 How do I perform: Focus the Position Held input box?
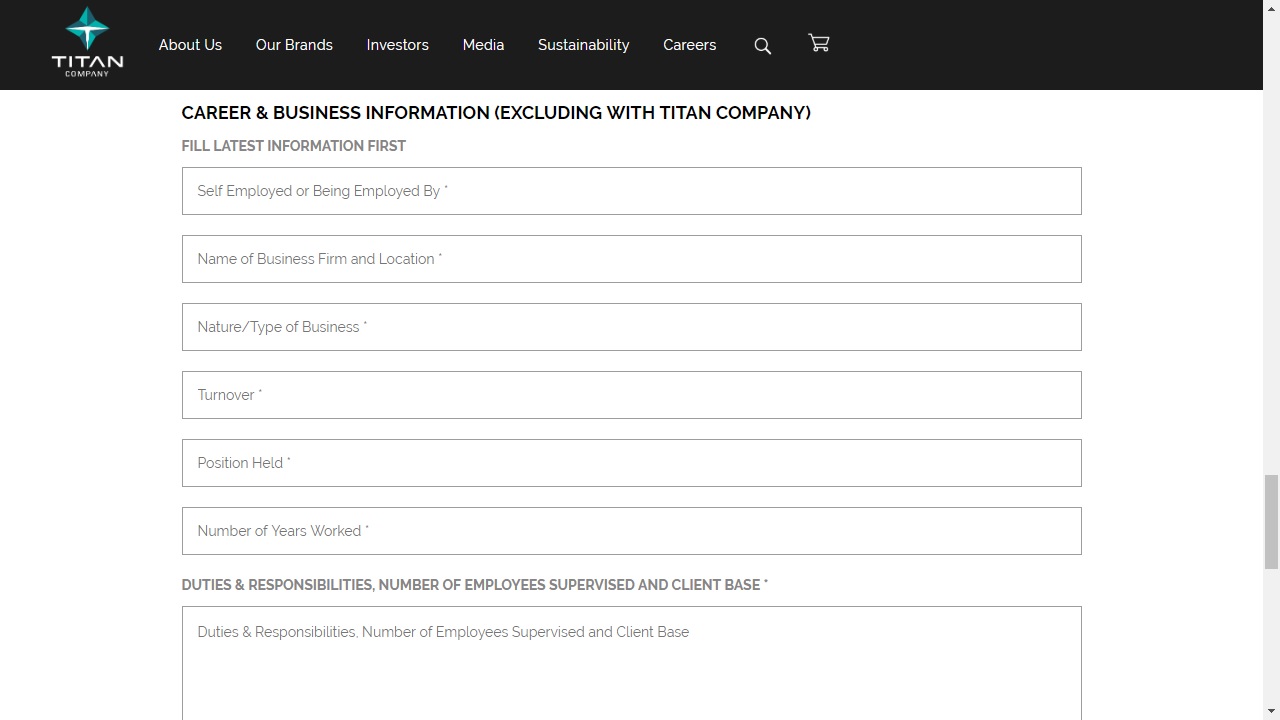click(631, 463)
